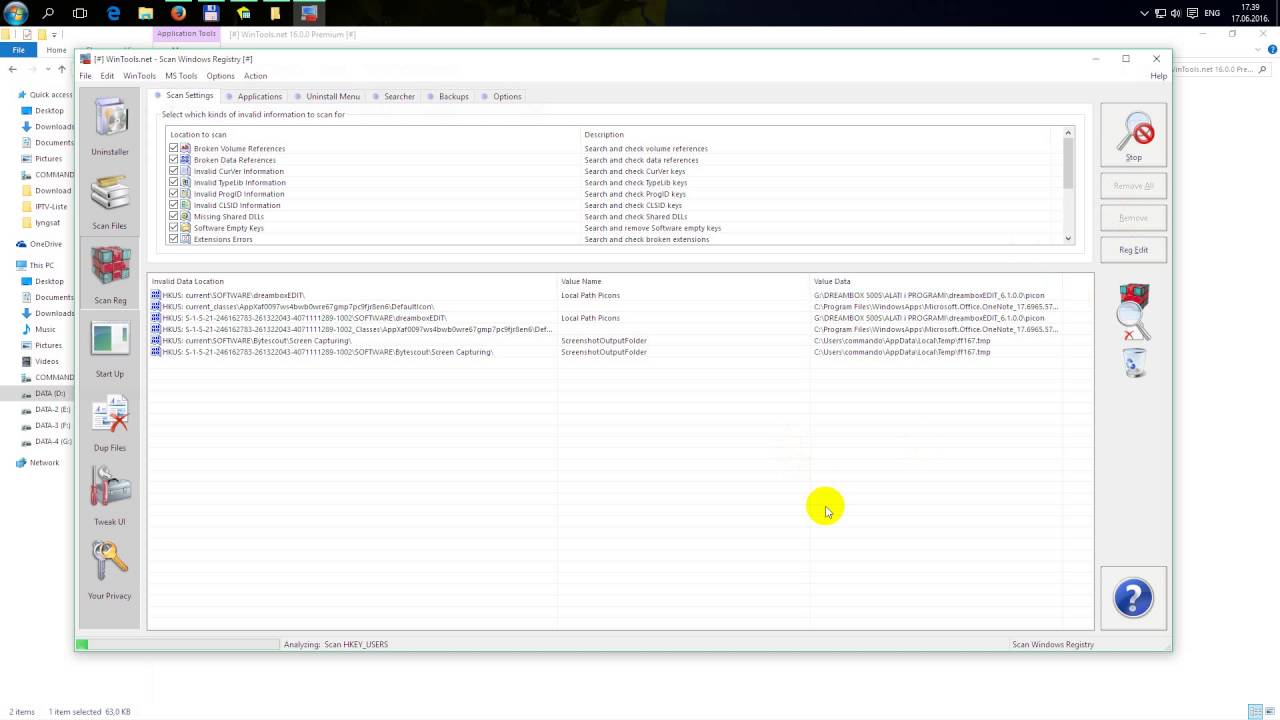This screenshot has height=720, width=1280.
Task: Open the Edit menu
Action: click(x=107, y=76)
